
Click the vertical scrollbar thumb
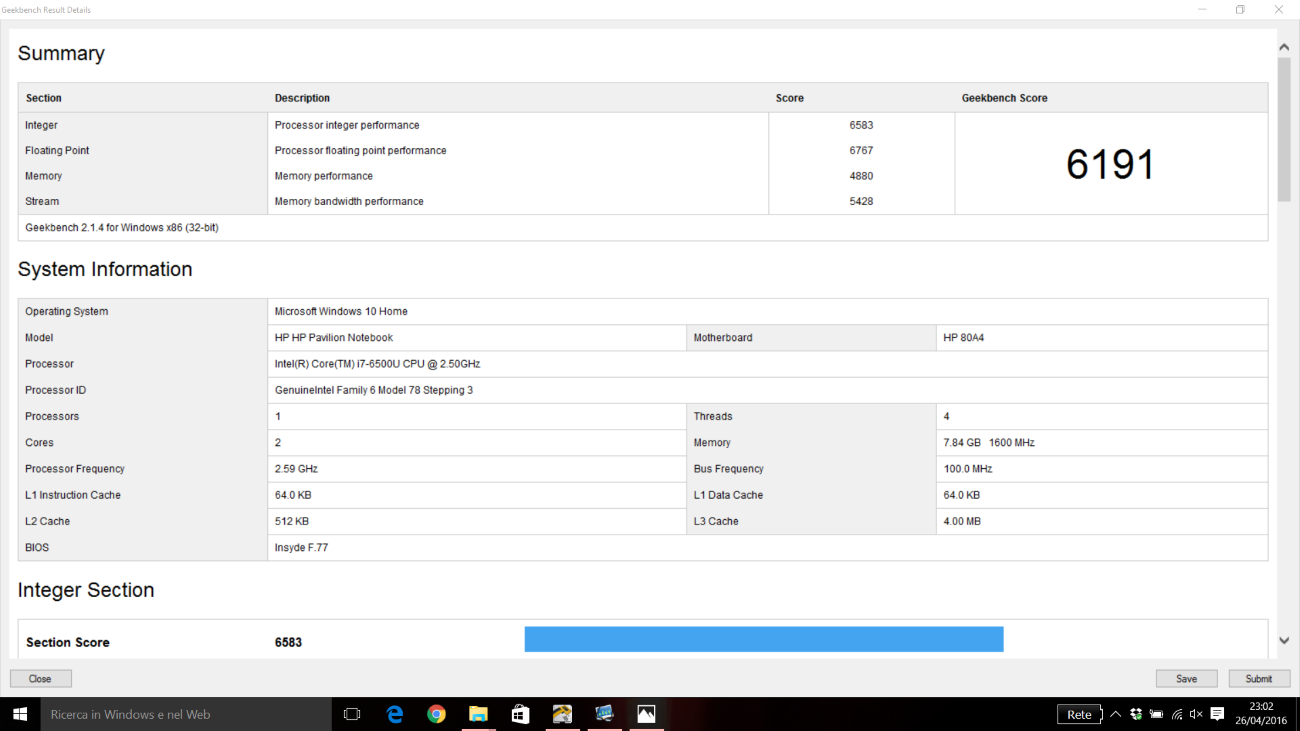(1284, 130)
